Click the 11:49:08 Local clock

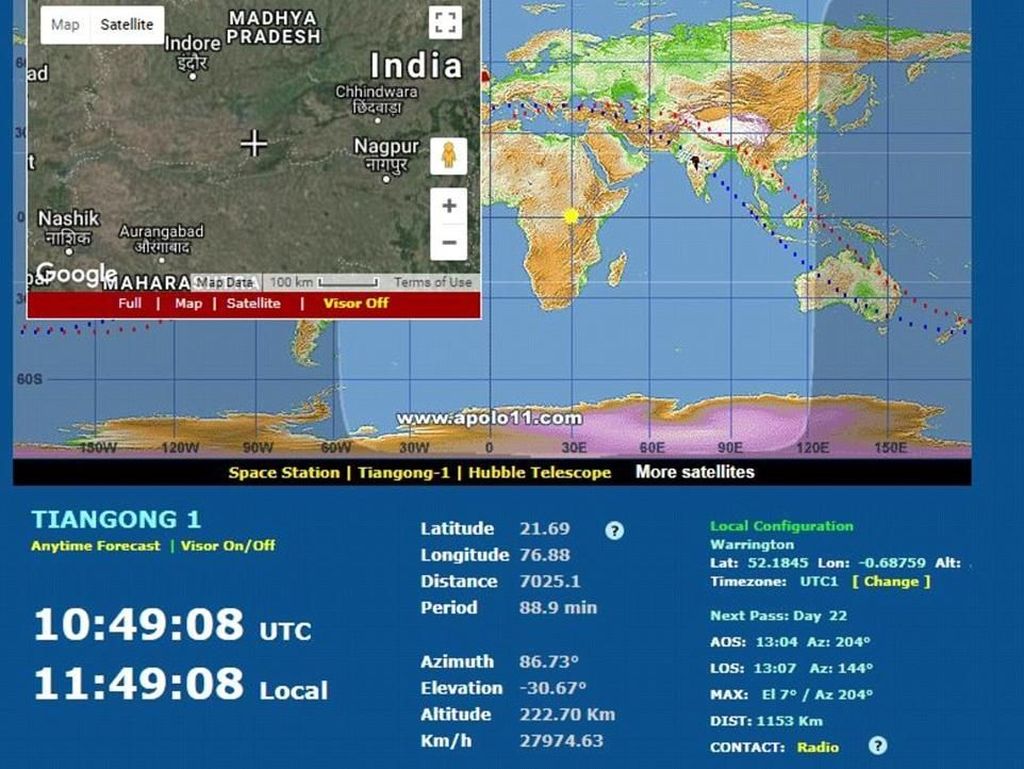click(181, 684)
